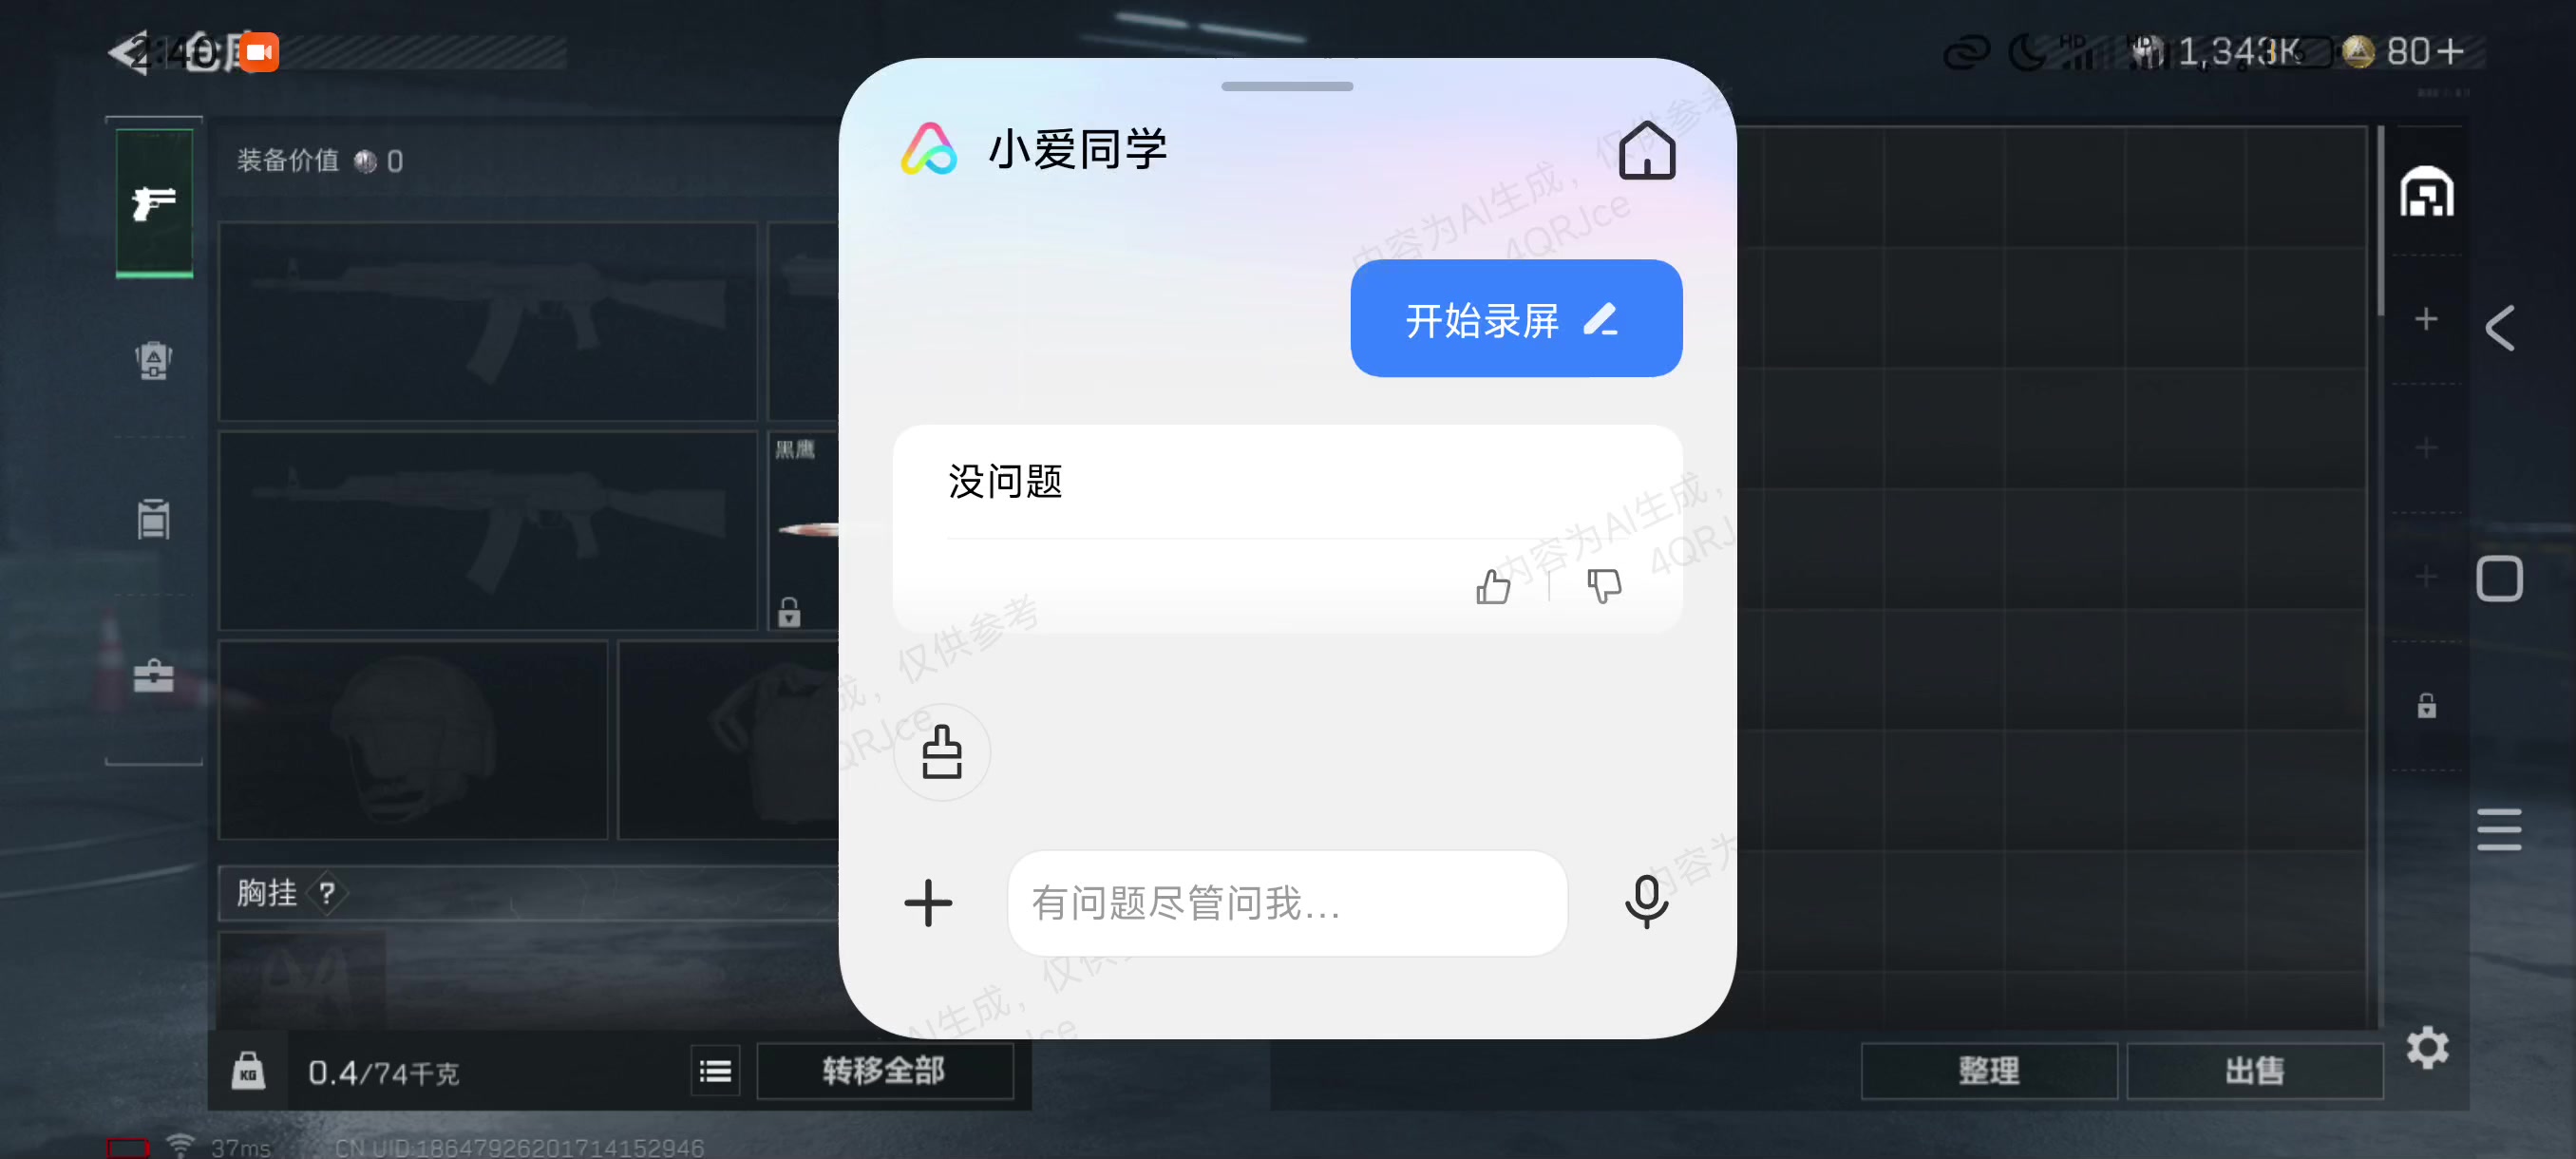
Task: Toggle the list view icon near weight
Action: click(x=715, y=1072)
